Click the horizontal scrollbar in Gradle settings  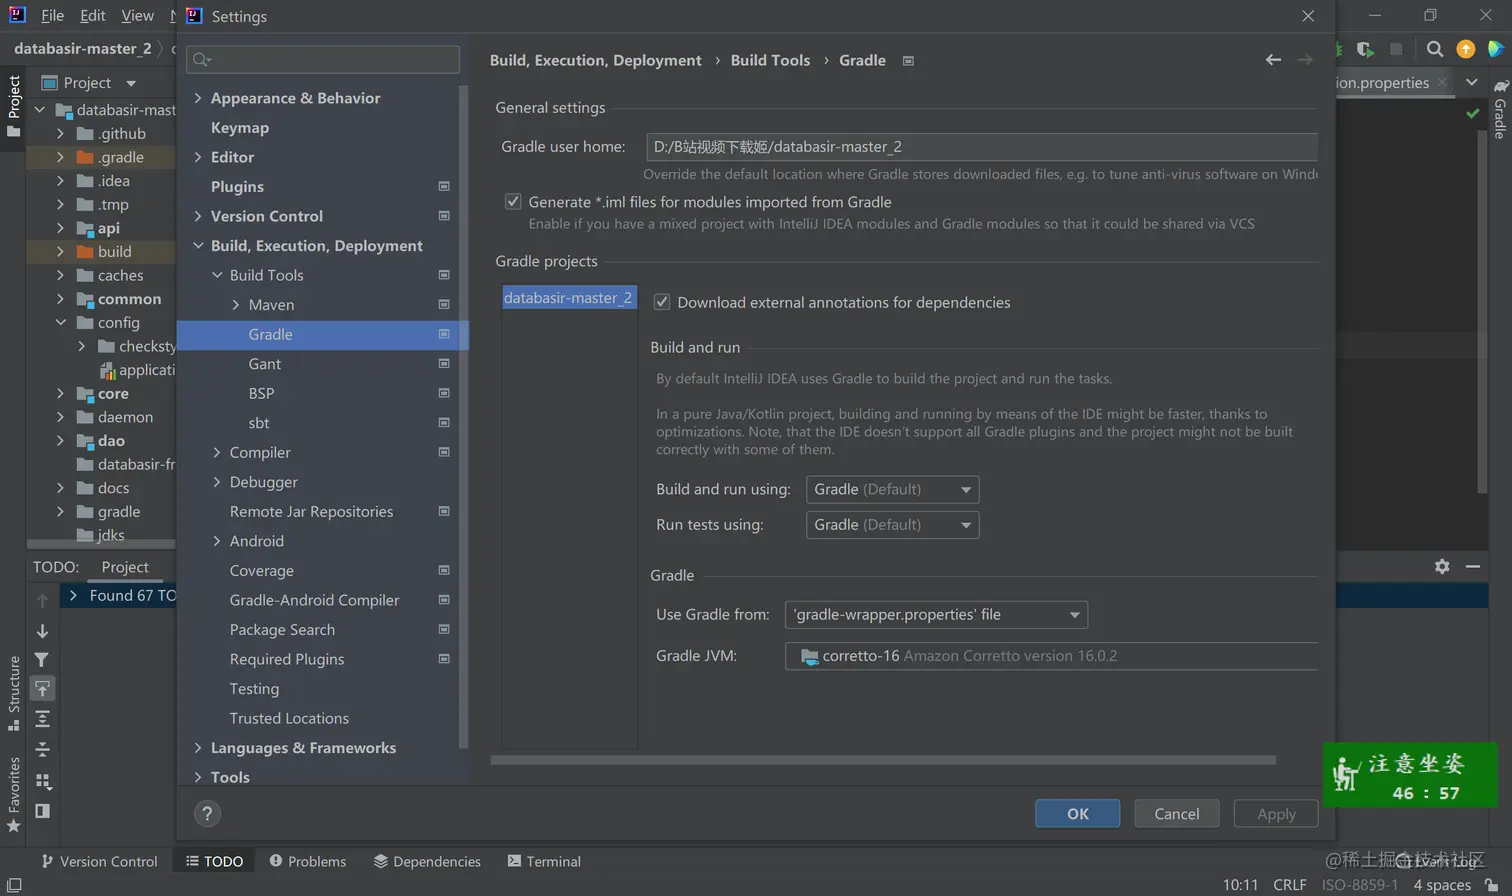tap(882, 760)
